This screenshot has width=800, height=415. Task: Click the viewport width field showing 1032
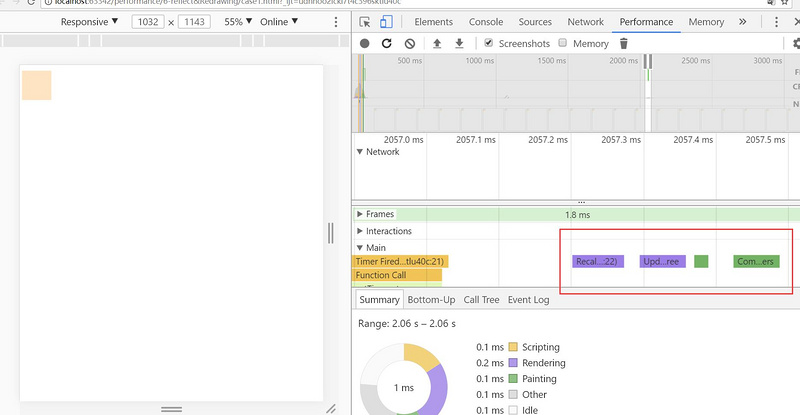pyautogui.click(x=148, y=21)
